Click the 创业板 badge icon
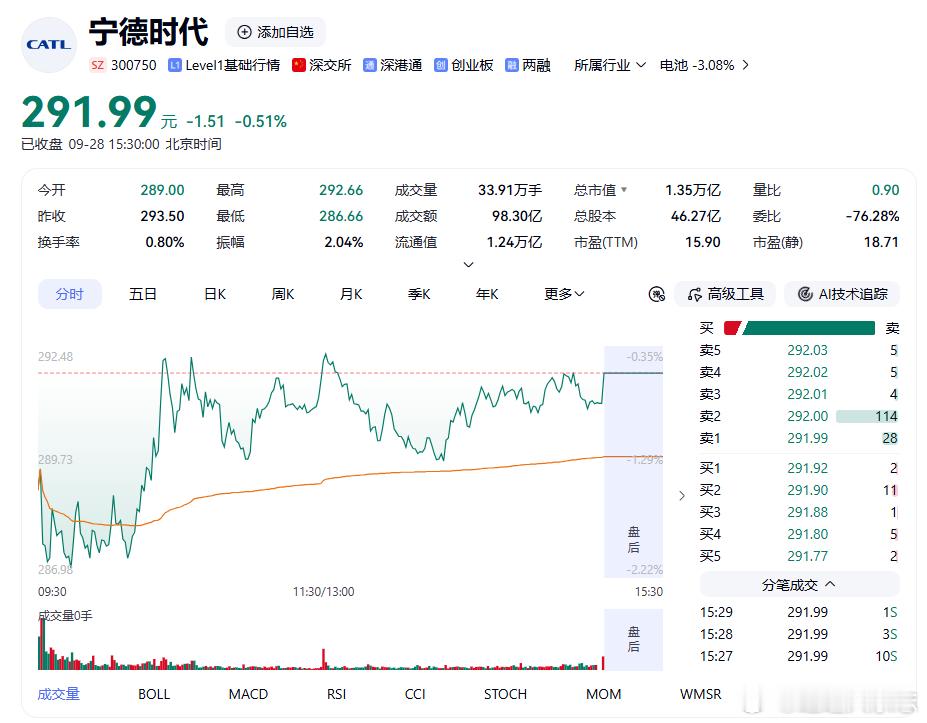This screenshot has width=927, height=723. (x=440, y=65)
